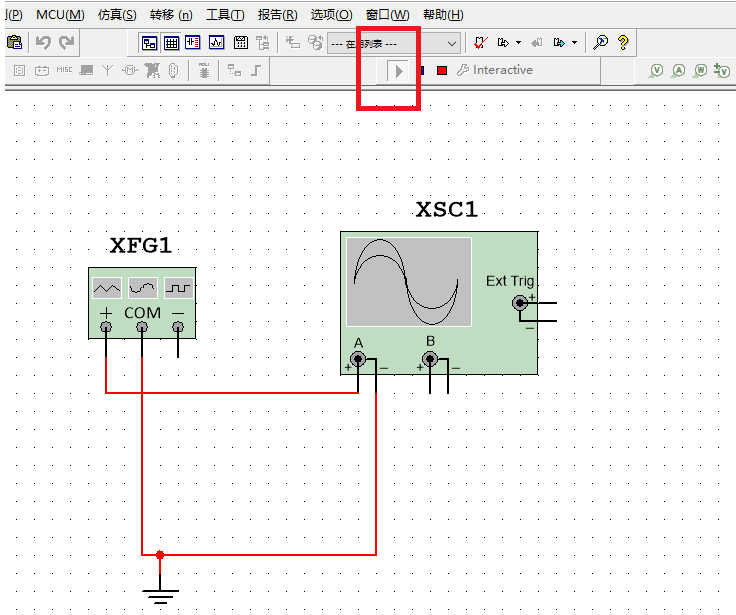Open the 仿真(S) simulate menu
The width and height of the screenshot is (736, 615).
117,15
